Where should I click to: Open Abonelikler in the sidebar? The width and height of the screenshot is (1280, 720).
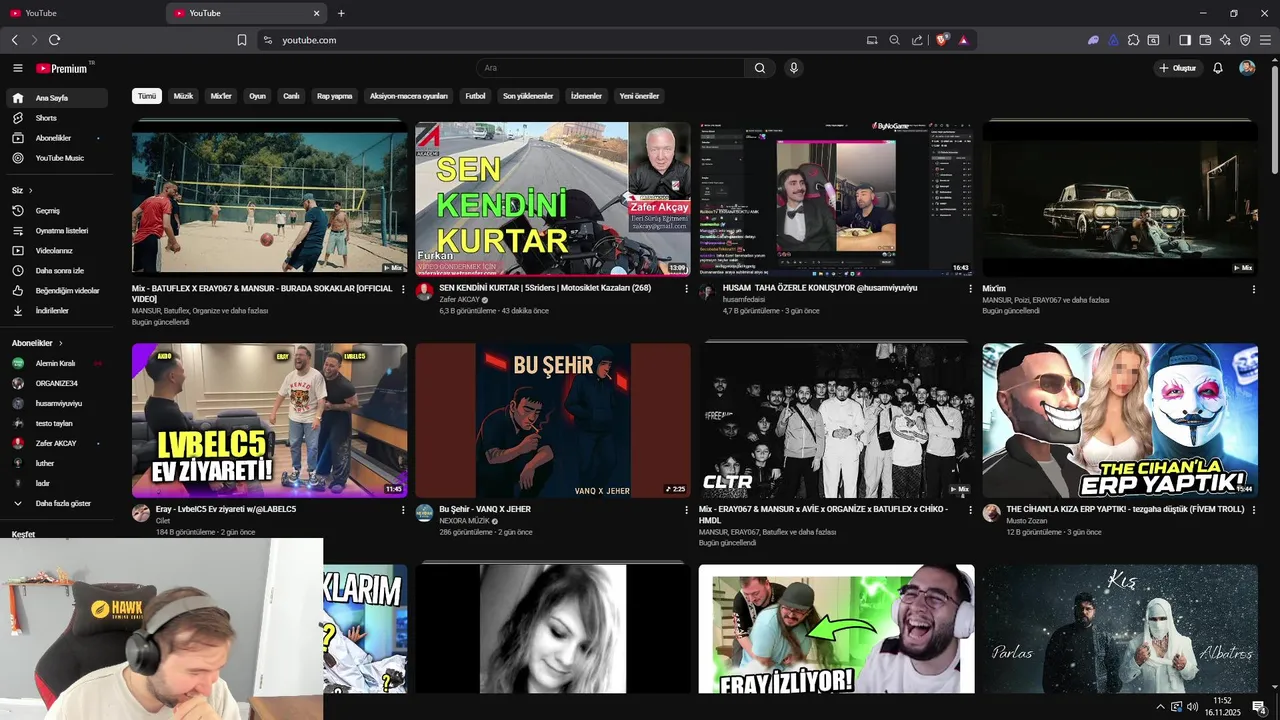click(57, 138)
